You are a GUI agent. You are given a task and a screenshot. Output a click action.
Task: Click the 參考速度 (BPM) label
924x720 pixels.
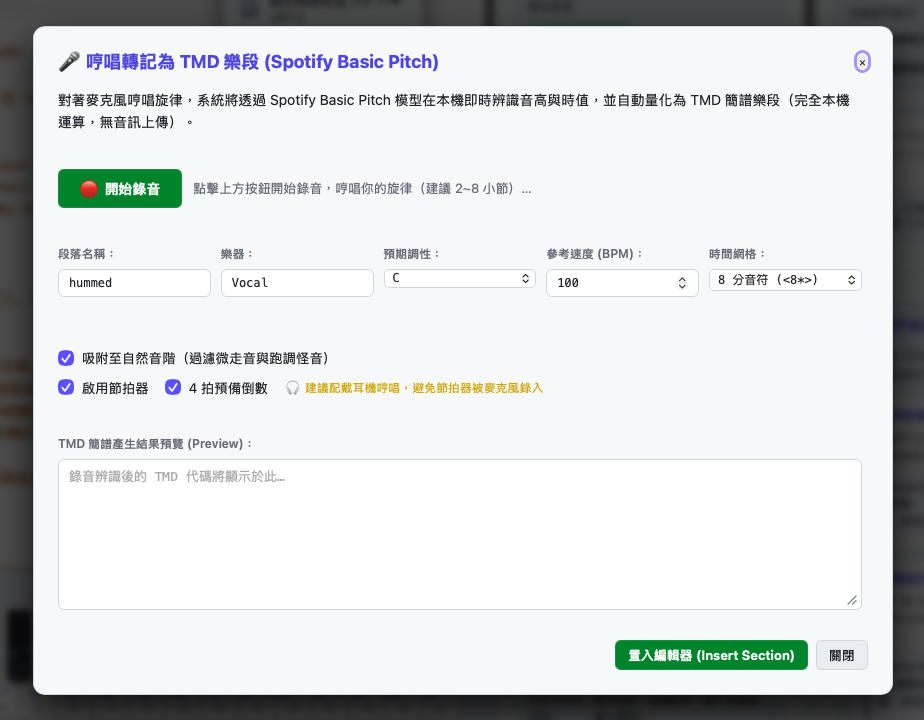pyautogui.click(x=594, y=254)
